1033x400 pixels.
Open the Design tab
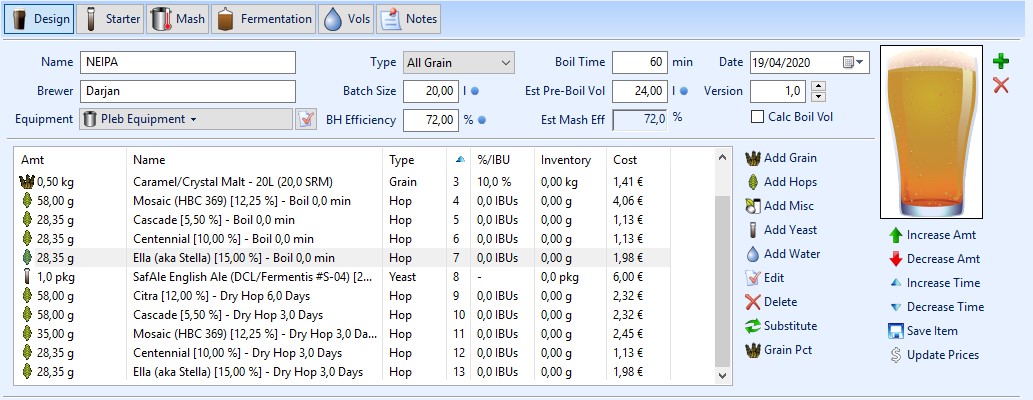click(x=39, y=19)
